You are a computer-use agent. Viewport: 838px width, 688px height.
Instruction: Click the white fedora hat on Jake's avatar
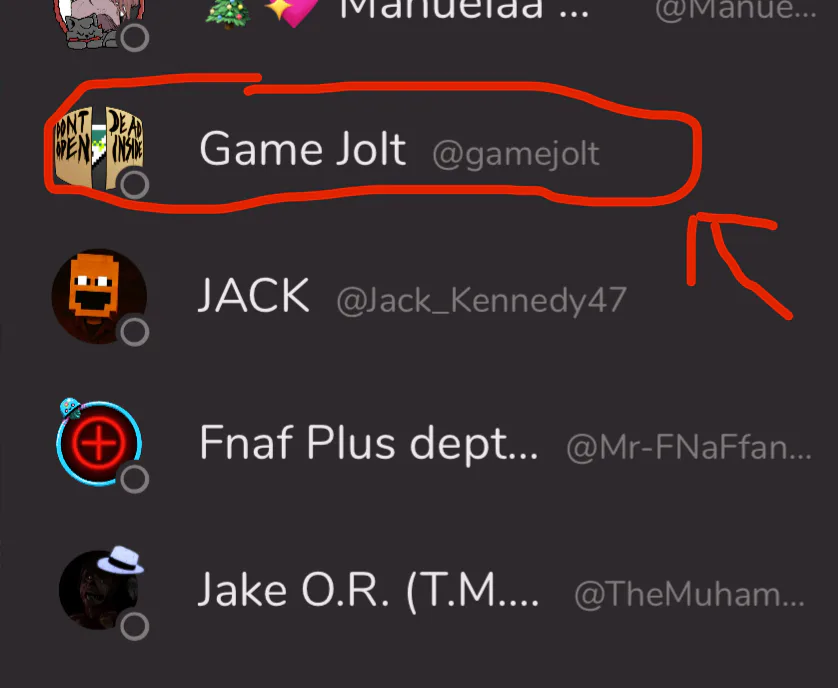pos(120,560)
